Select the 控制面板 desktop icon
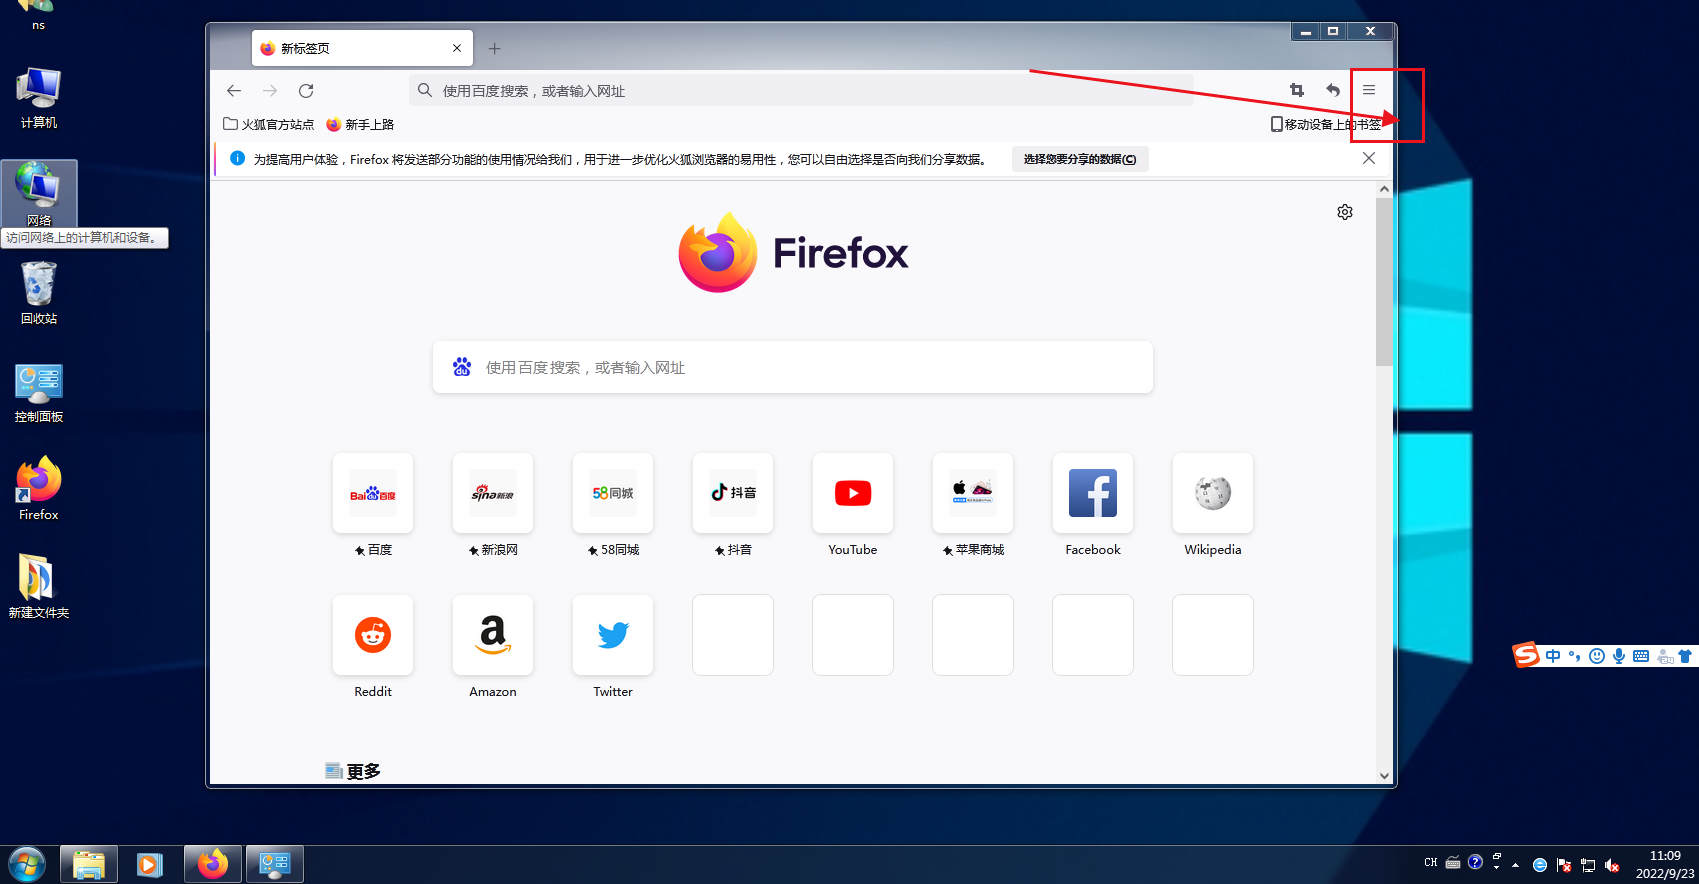The height and width of the screenshot is (884, 1699). point(38,393)
